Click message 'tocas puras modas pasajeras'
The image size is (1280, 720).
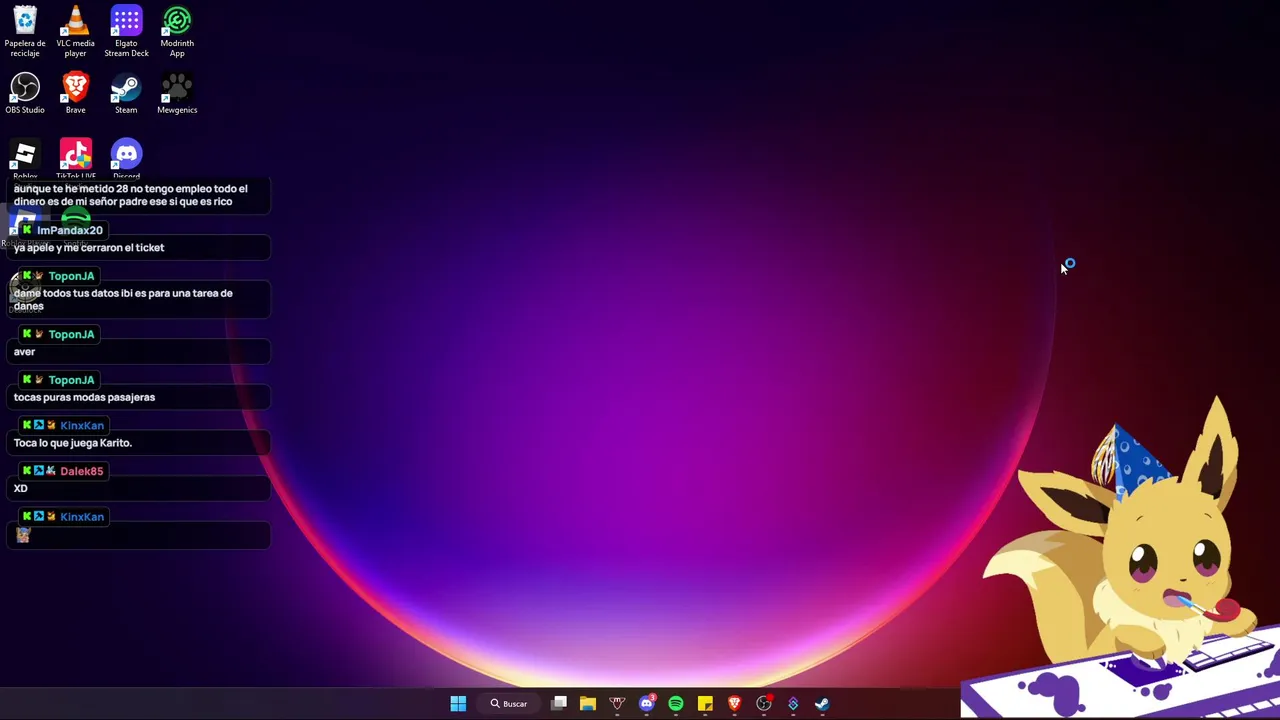pos(84,397)
